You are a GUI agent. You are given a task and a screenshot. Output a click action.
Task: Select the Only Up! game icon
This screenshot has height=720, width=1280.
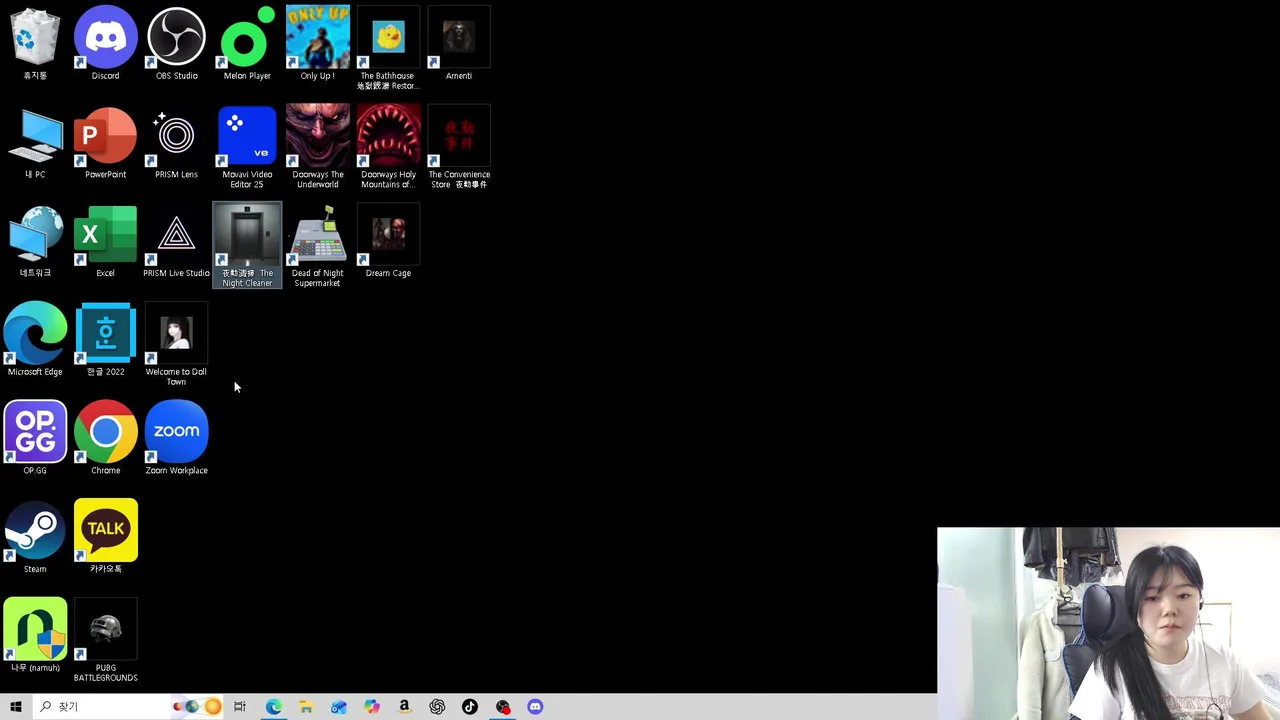point(317,44)
